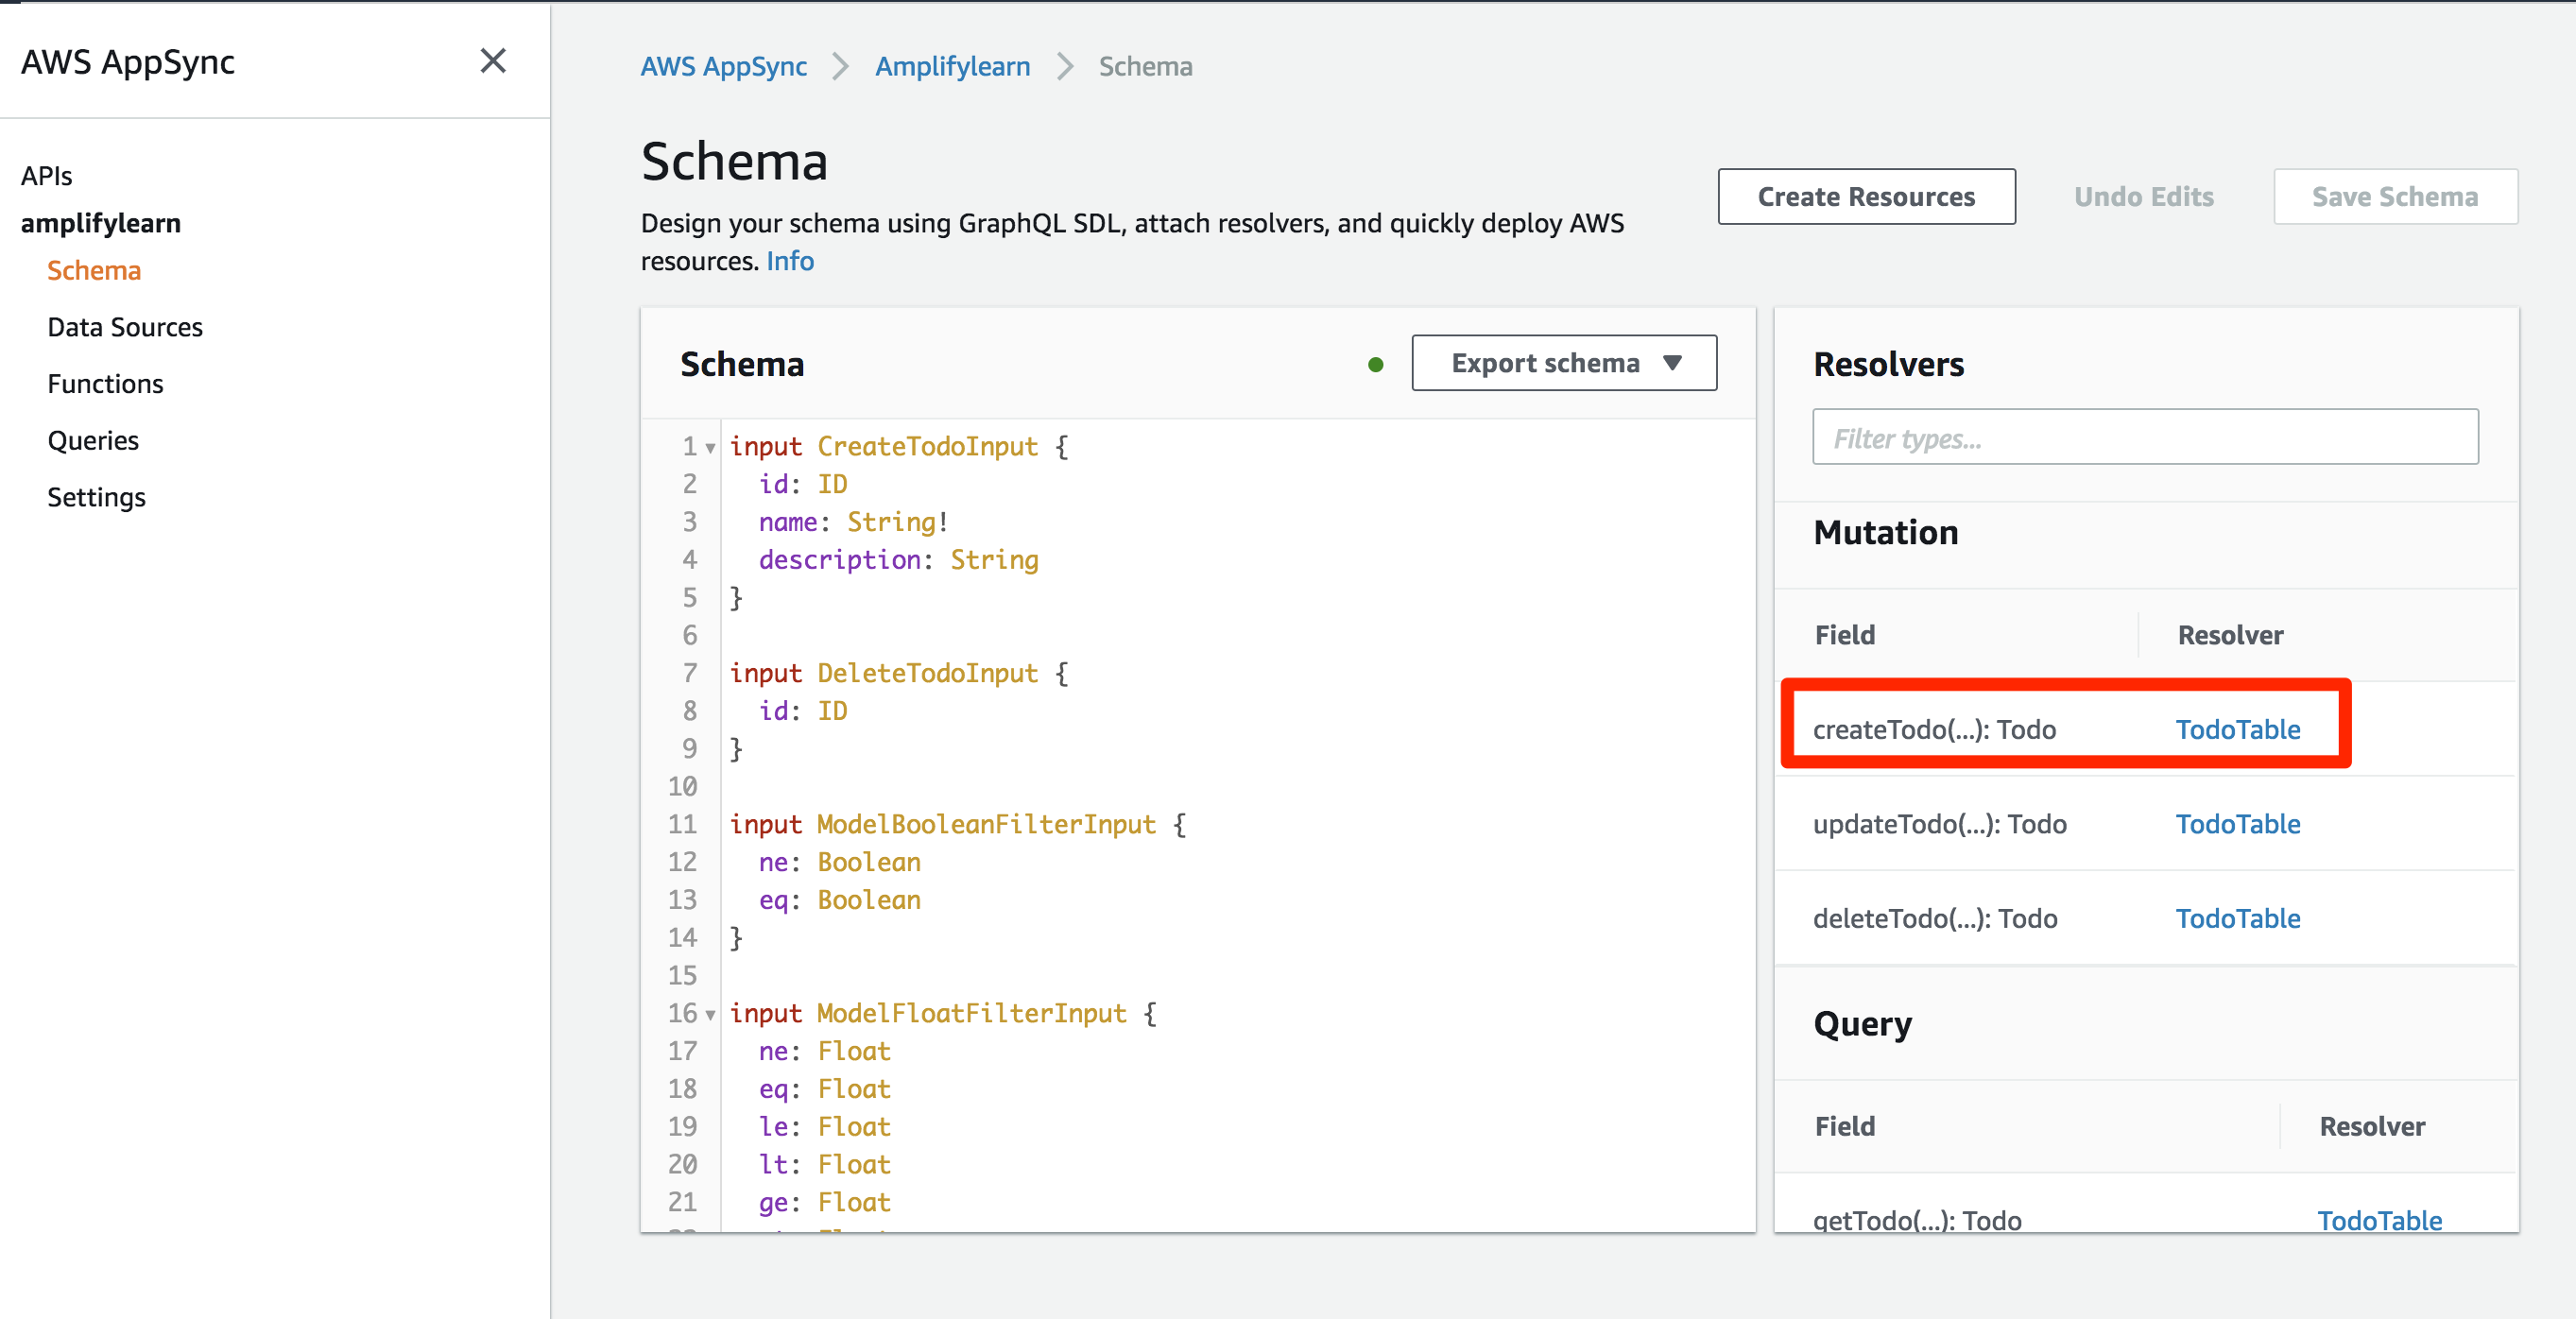
Task: Click the green schema status indicator dot
Action: 1376,365
